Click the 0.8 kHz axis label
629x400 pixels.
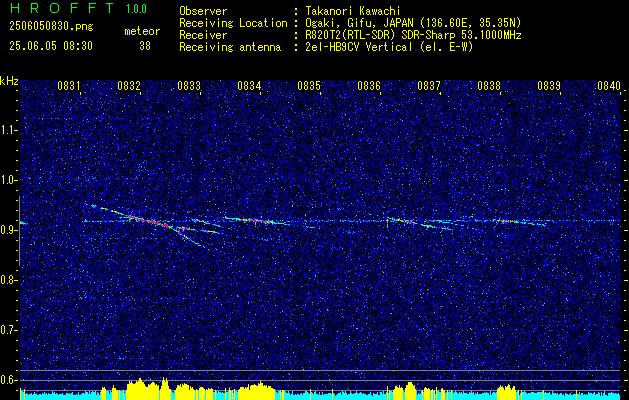click(9, 280)
